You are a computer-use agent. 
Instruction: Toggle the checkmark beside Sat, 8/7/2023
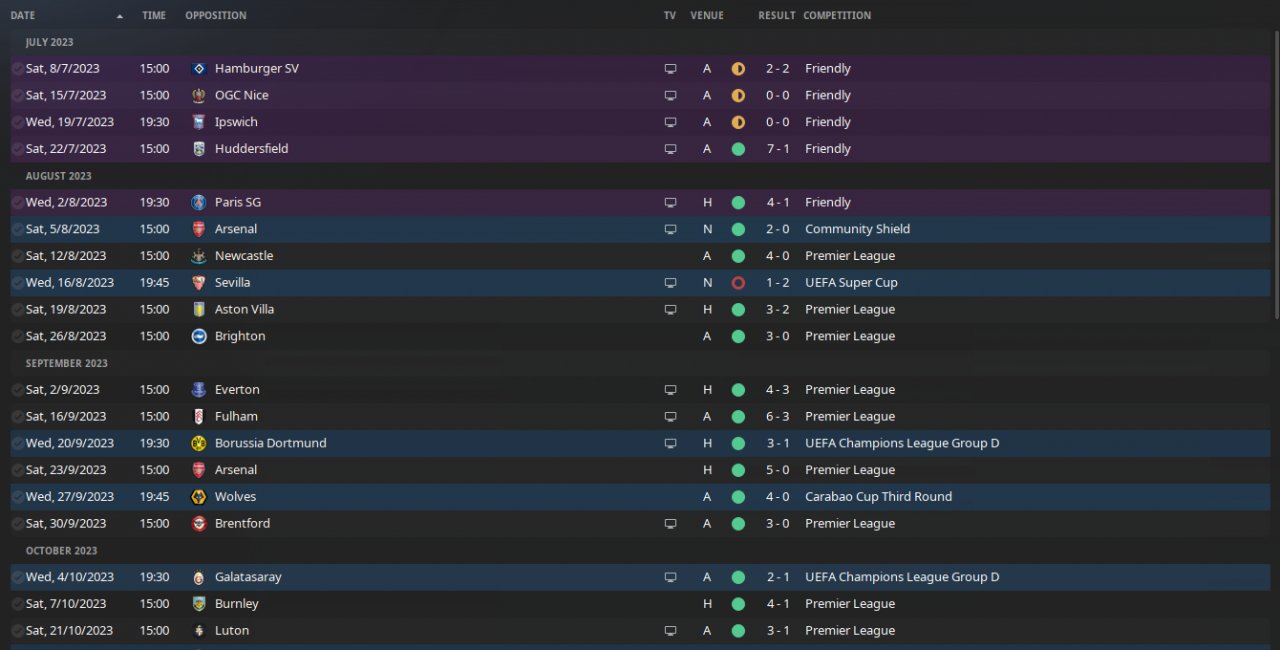click(x=17, y=69)
